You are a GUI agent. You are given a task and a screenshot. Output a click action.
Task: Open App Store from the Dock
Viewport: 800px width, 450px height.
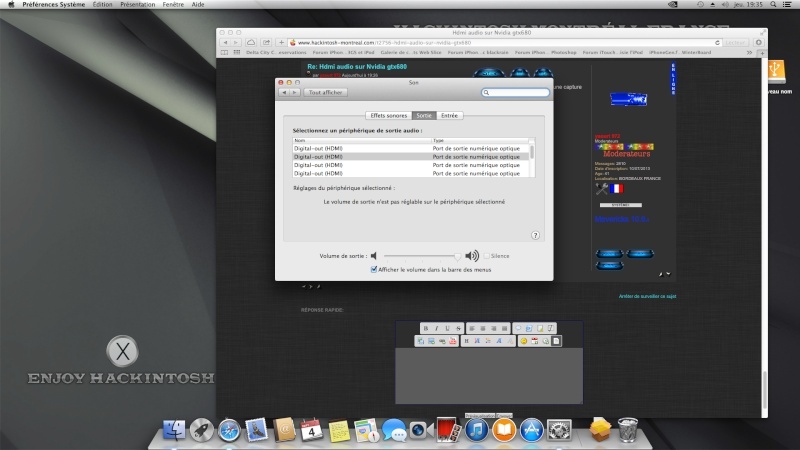pos(532,430)
